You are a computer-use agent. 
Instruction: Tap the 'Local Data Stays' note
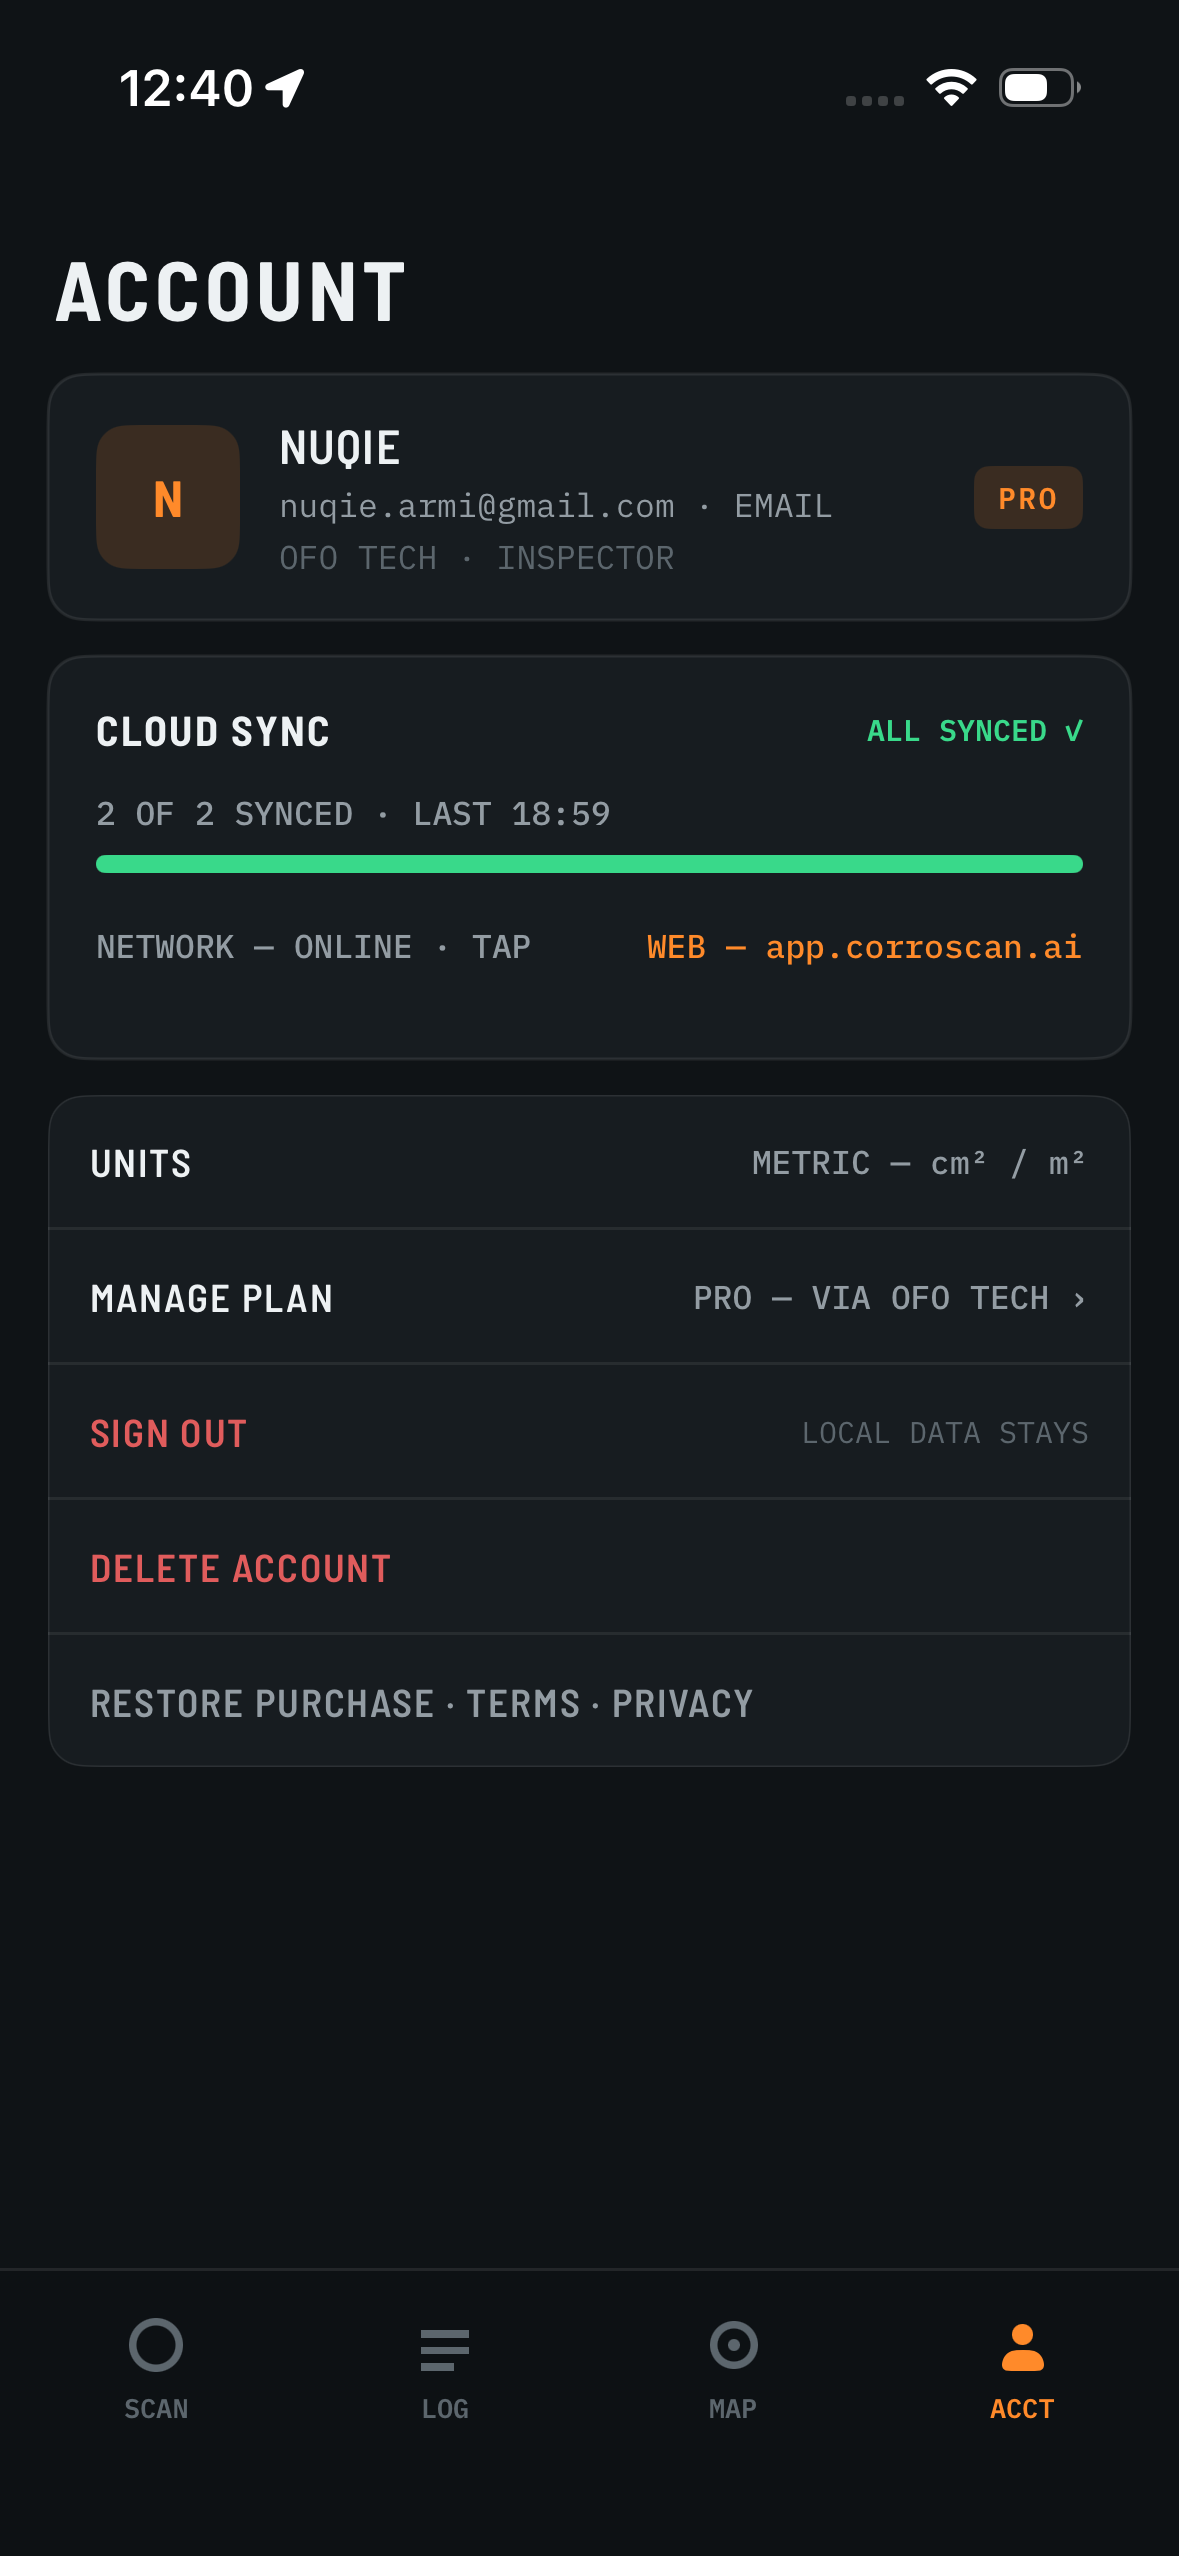945,1433
